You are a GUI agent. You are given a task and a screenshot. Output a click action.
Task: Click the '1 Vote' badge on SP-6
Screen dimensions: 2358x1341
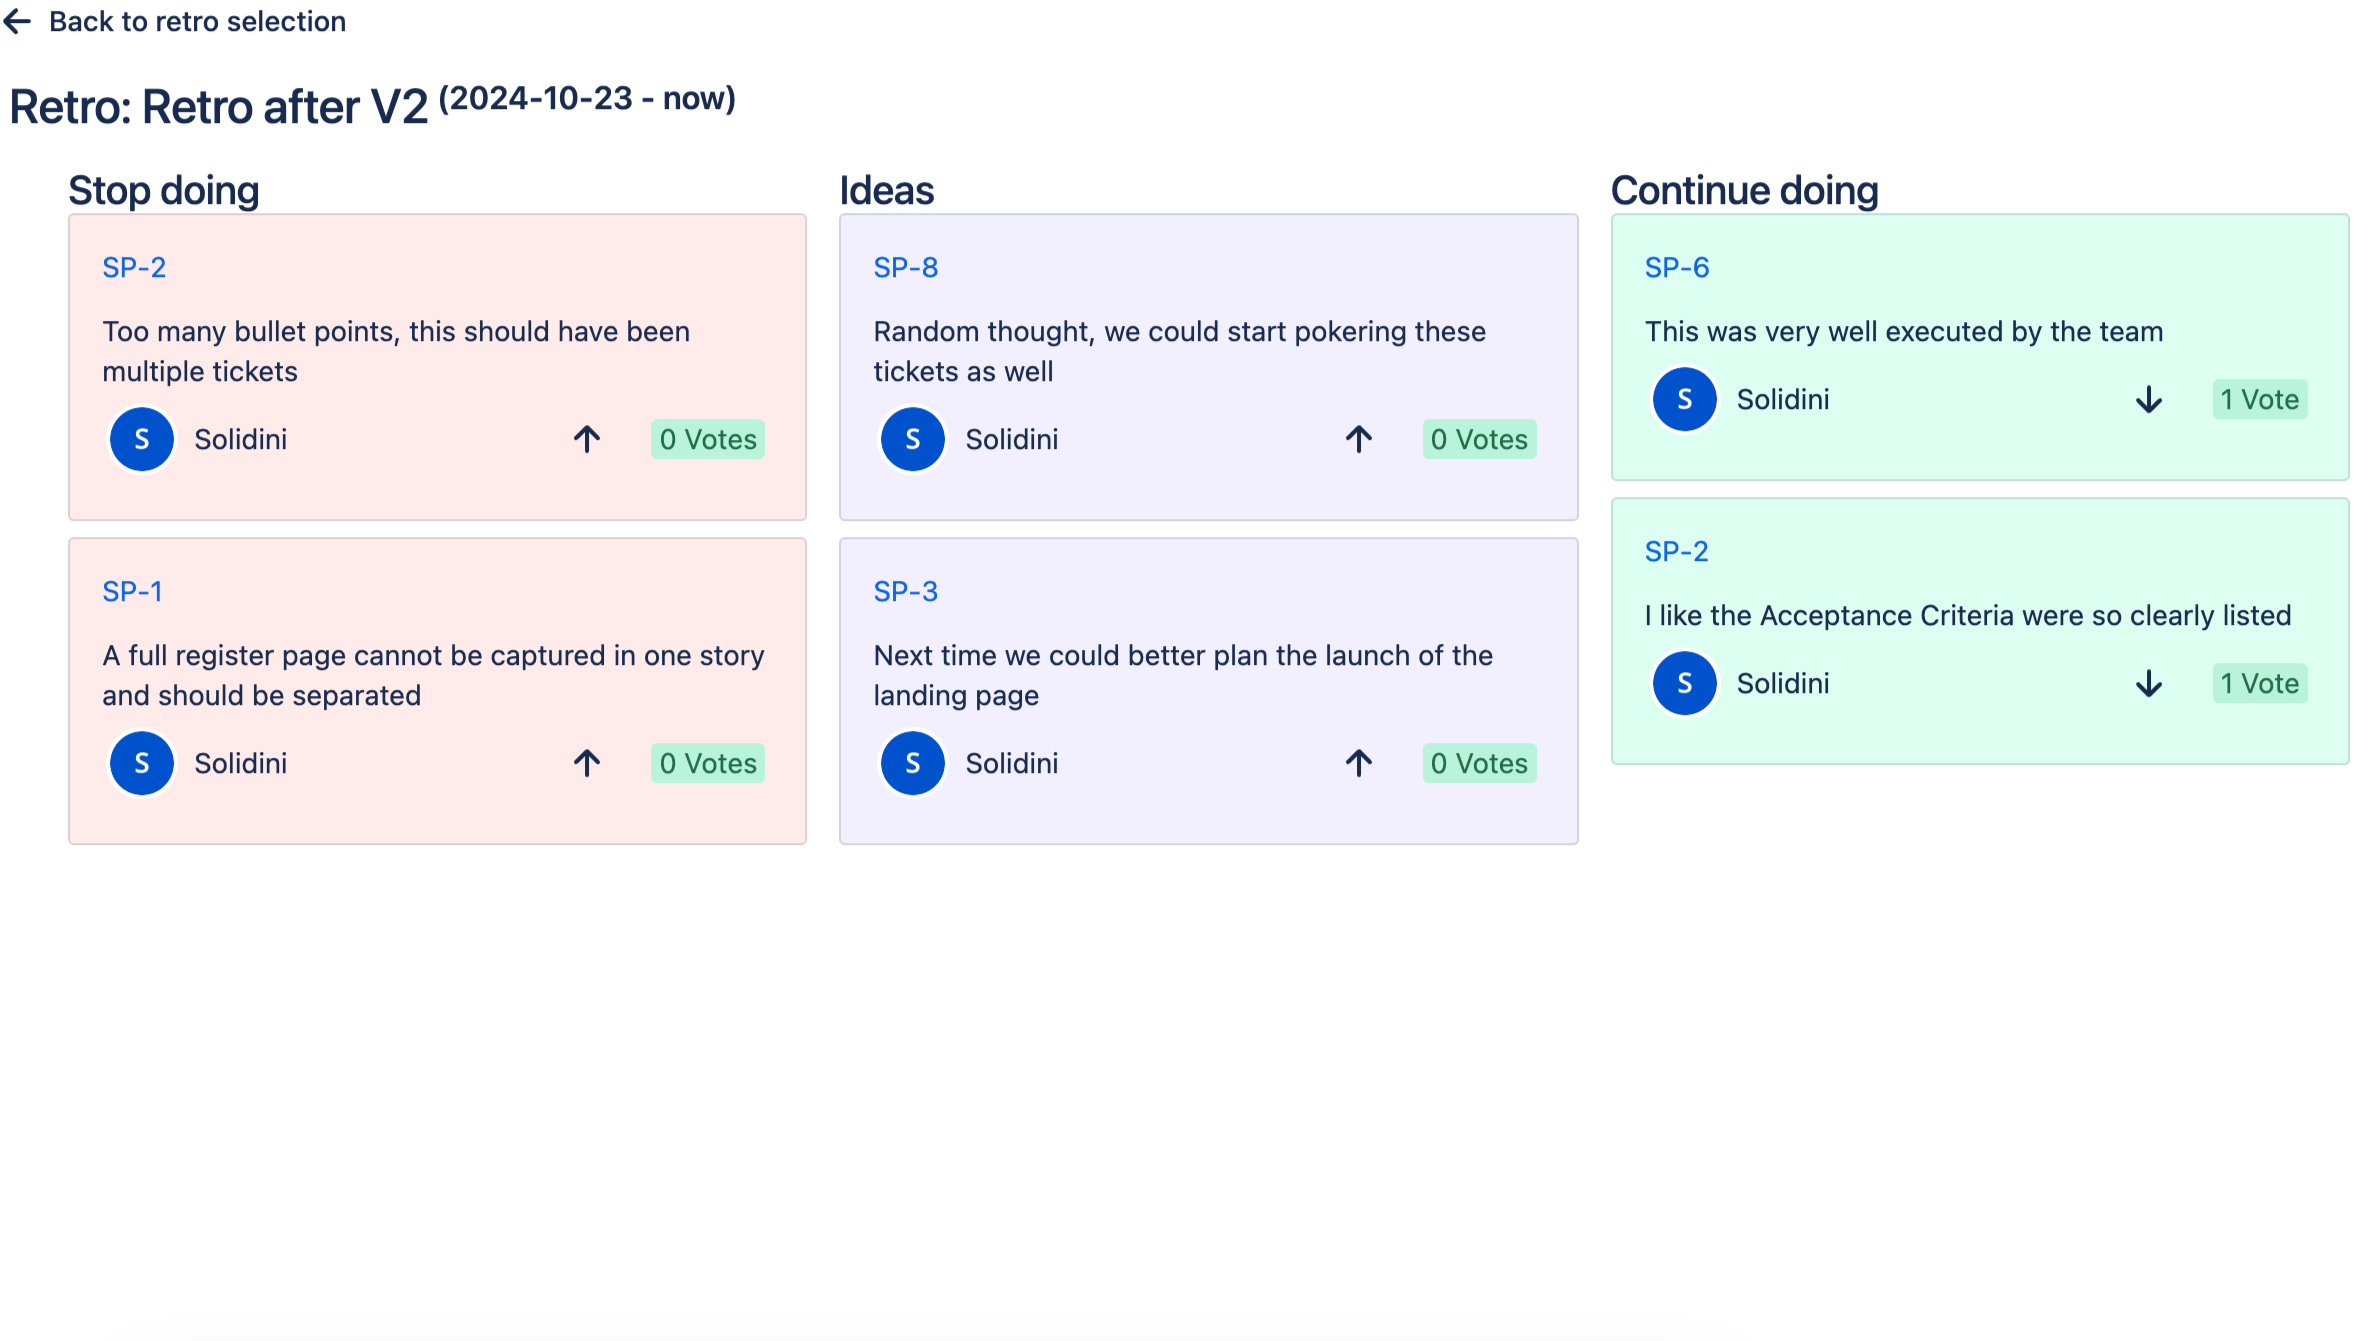coord(2259,400)
